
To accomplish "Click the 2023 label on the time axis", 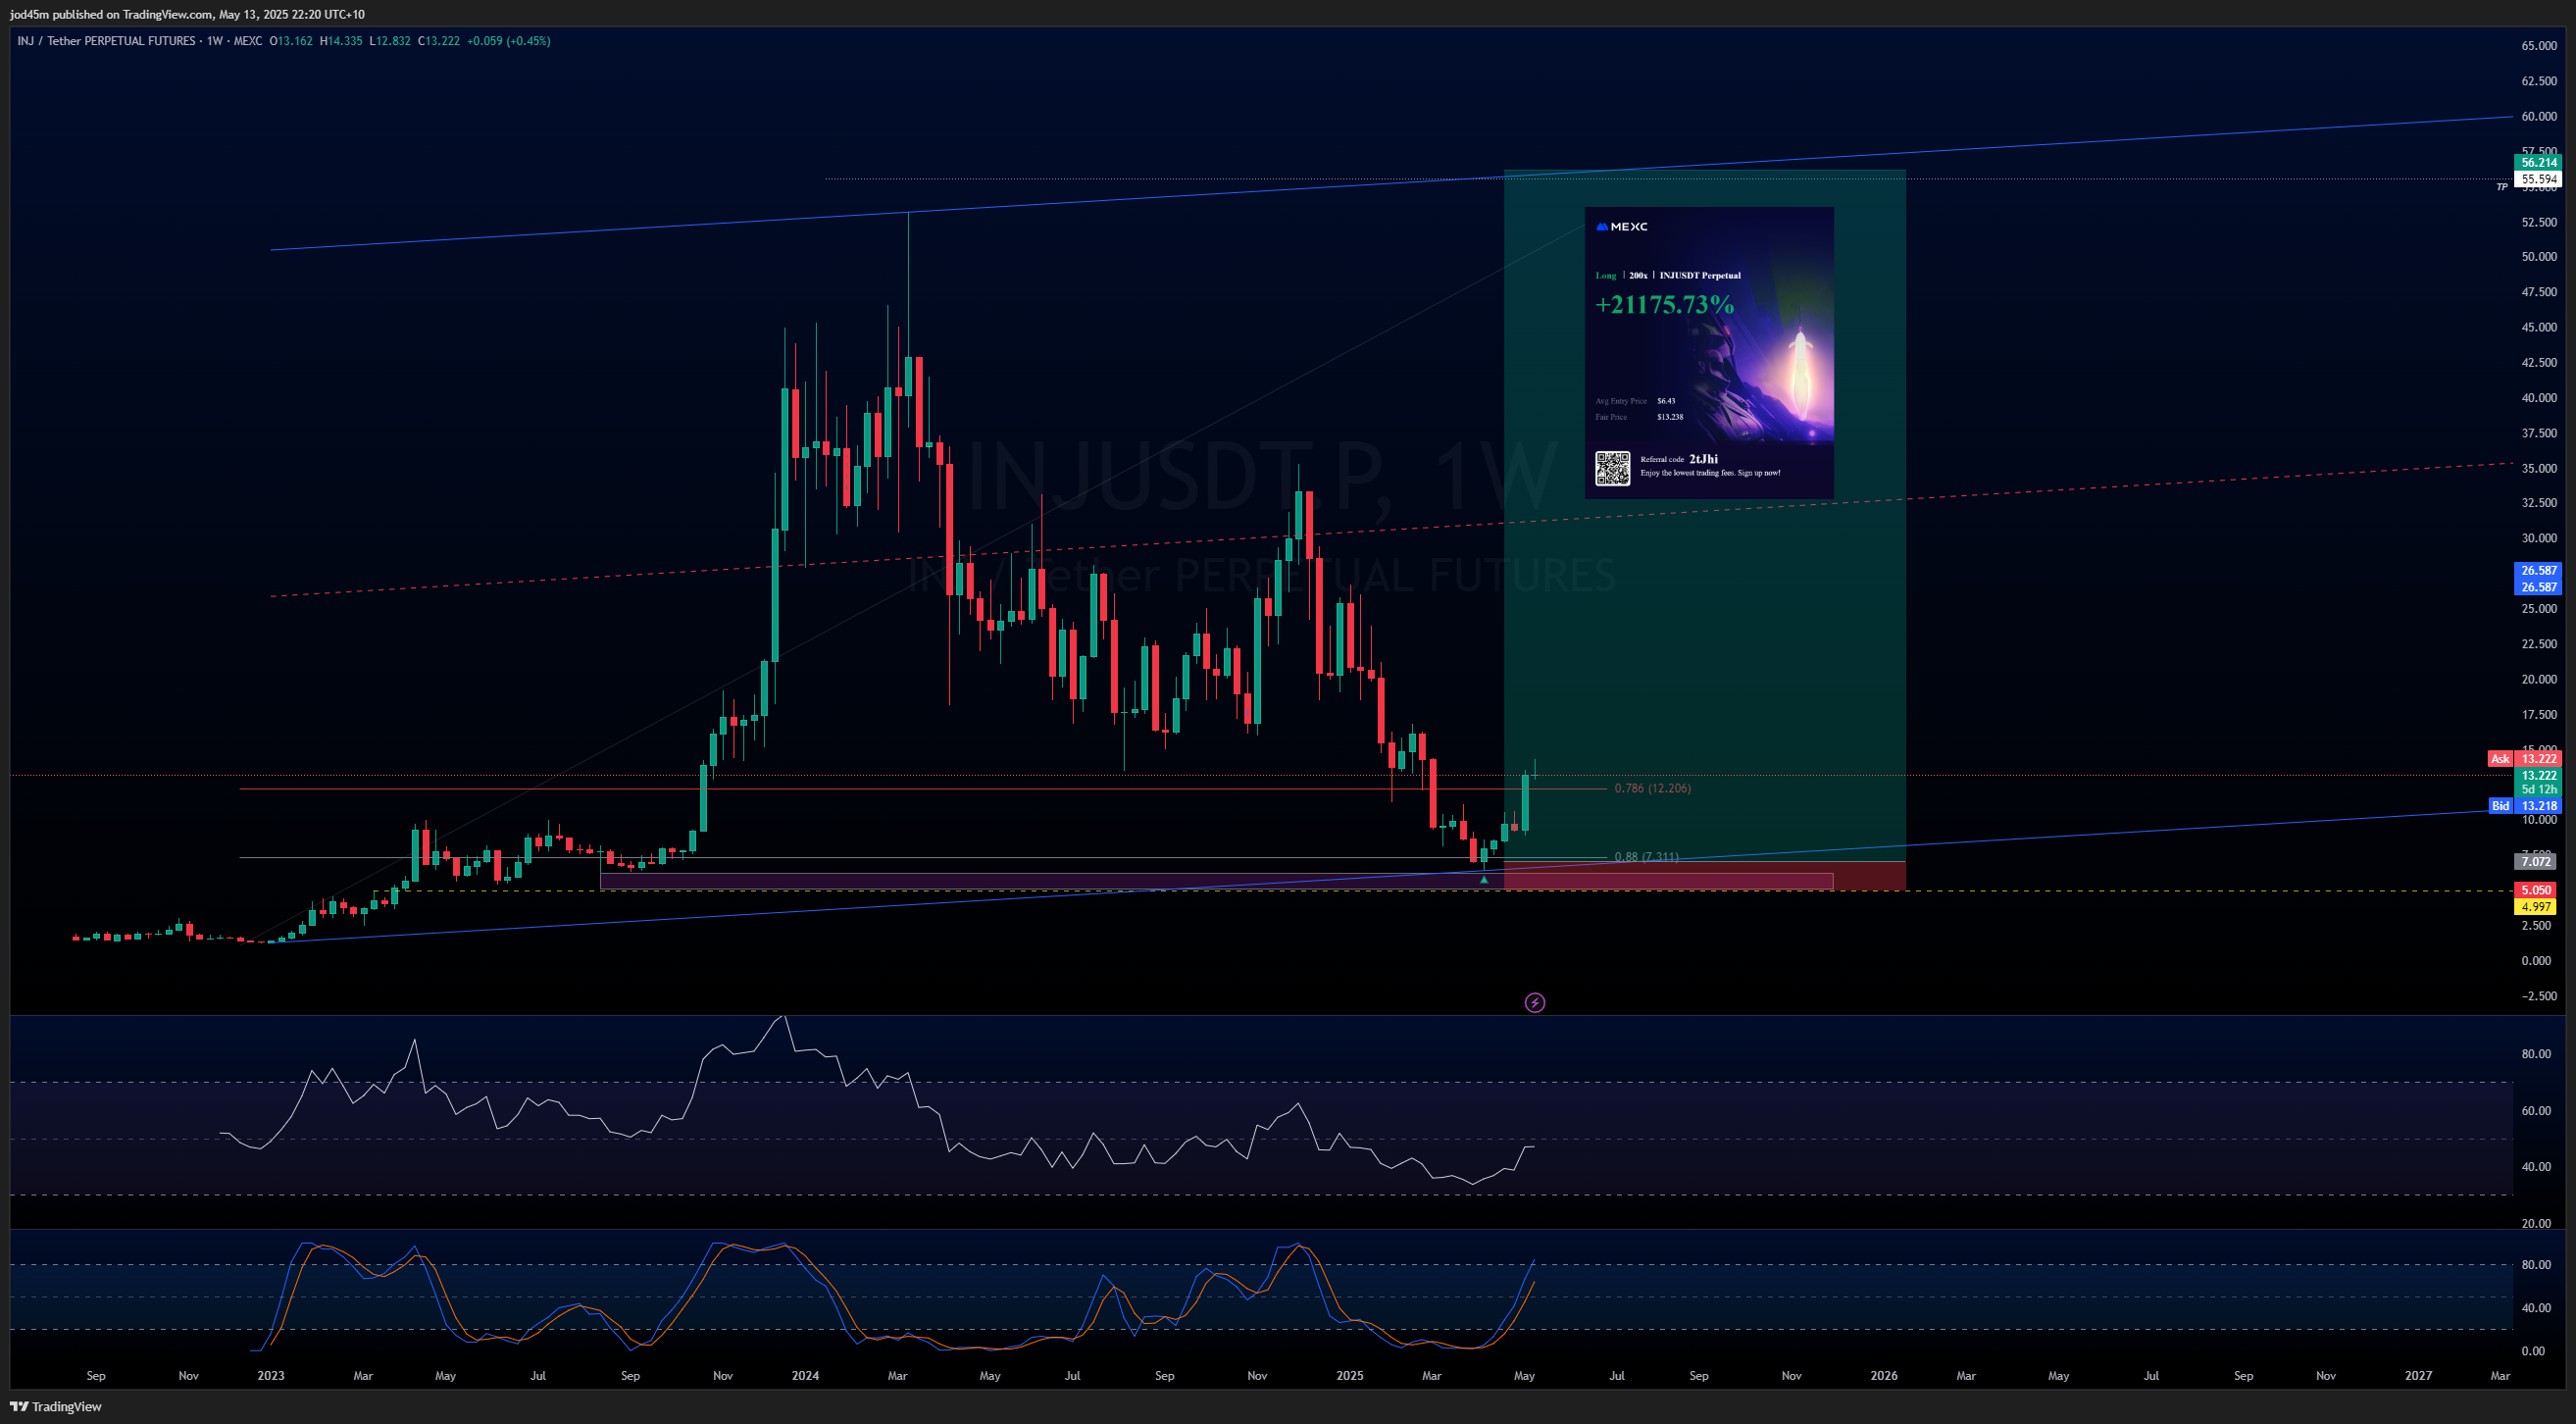I will [270, 1375].
